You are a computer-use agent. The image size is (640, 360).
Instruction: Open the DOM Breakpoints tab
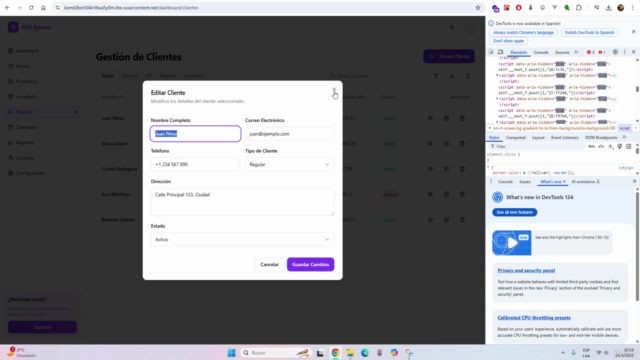(x=601, y=138)
